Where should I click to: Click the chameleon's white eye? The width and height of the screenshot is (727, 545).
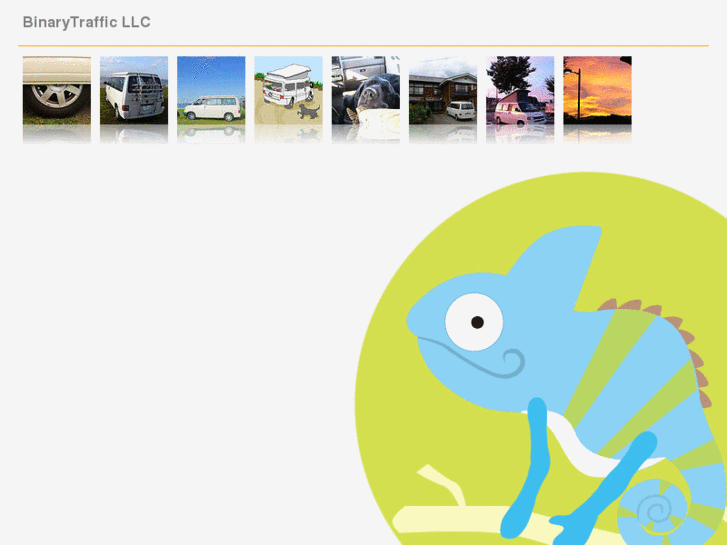point(474,322)
